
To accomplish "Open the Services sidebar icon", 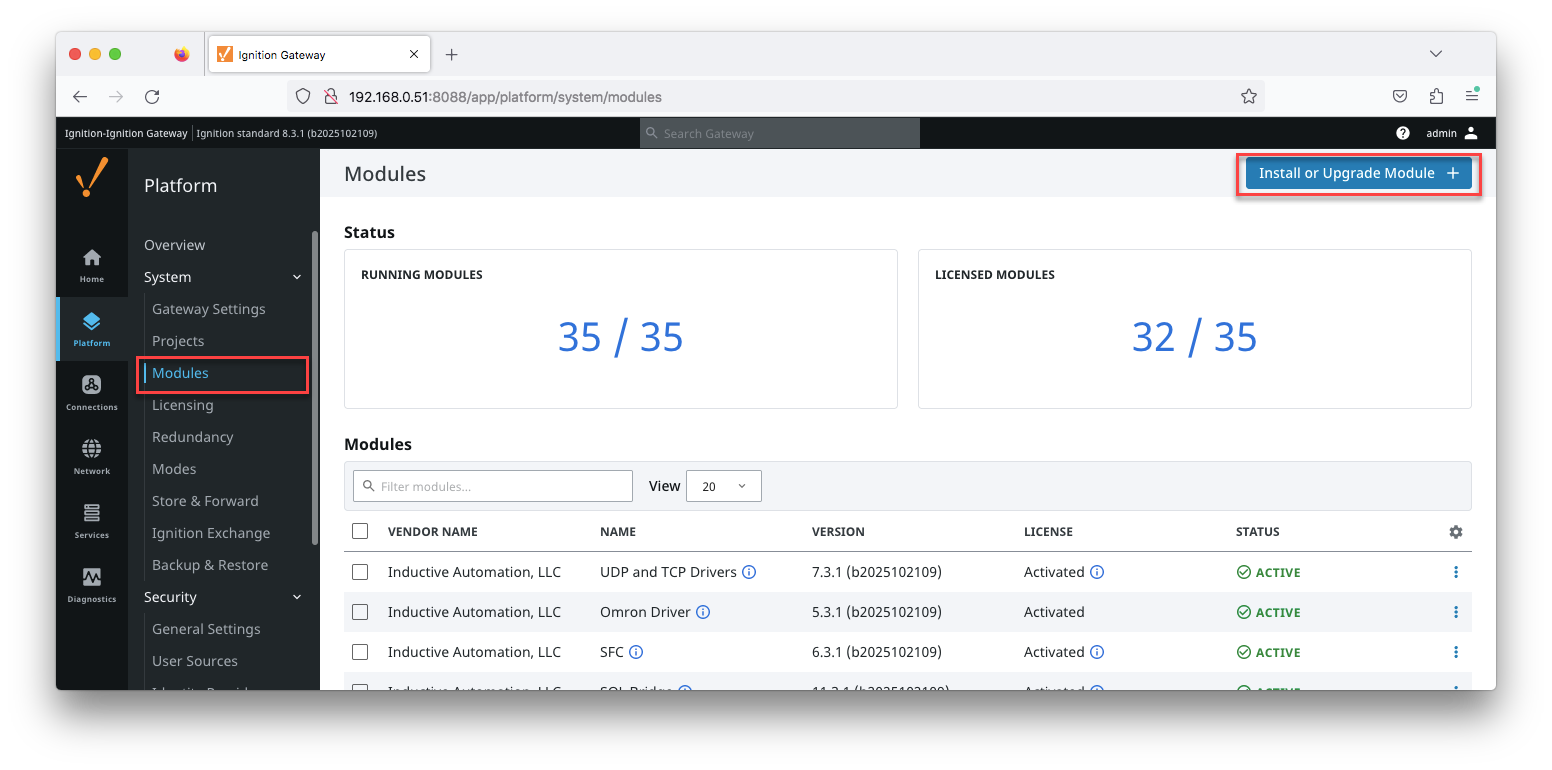I will (92, 519).
